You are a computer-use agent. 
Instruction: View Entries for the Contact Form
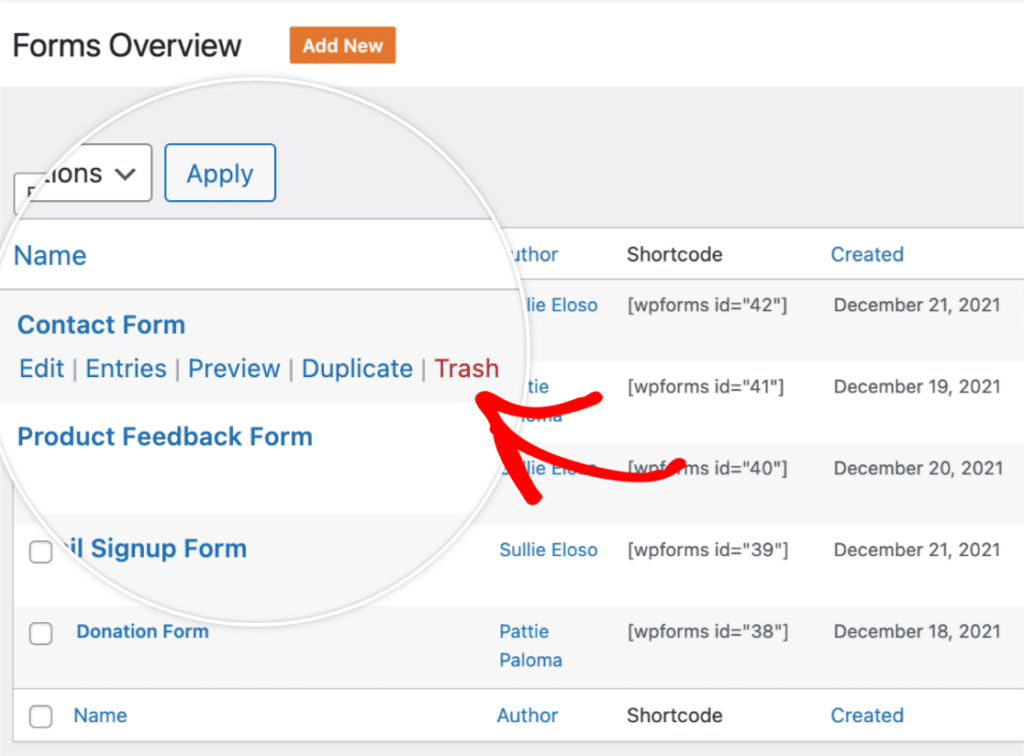126,368
